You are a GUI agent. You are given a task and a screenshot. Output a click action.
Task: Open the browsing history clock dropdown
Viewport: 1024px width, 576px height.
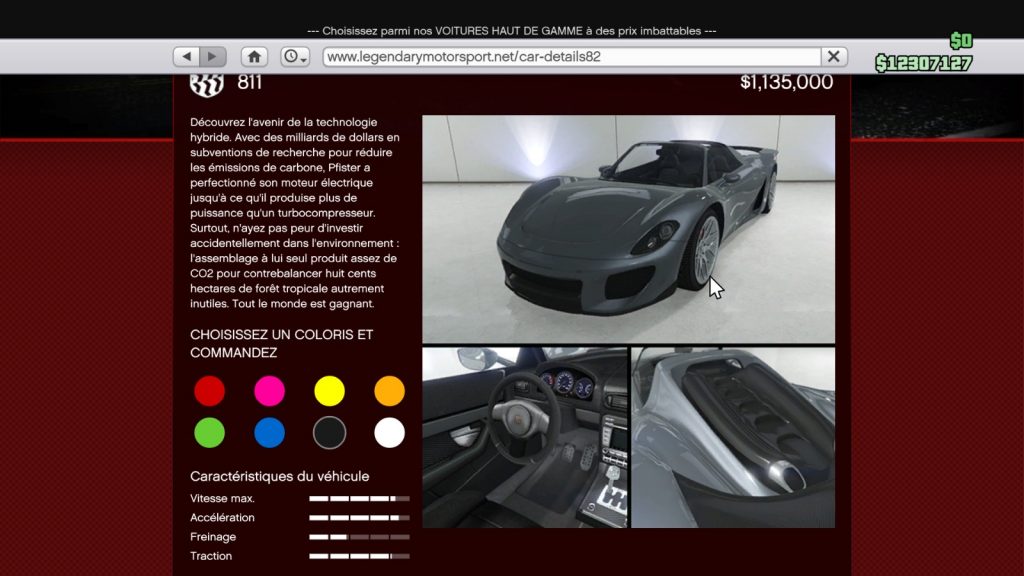295,57
